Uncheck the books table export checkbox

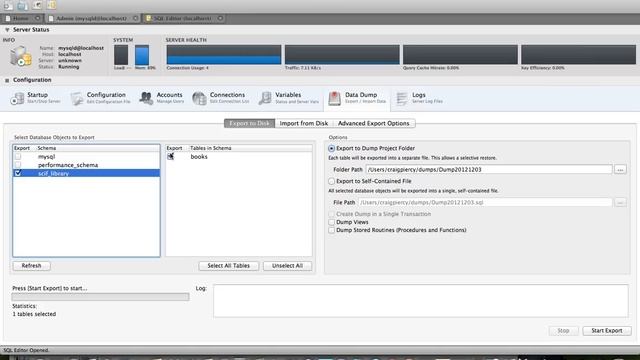(171, 156)
